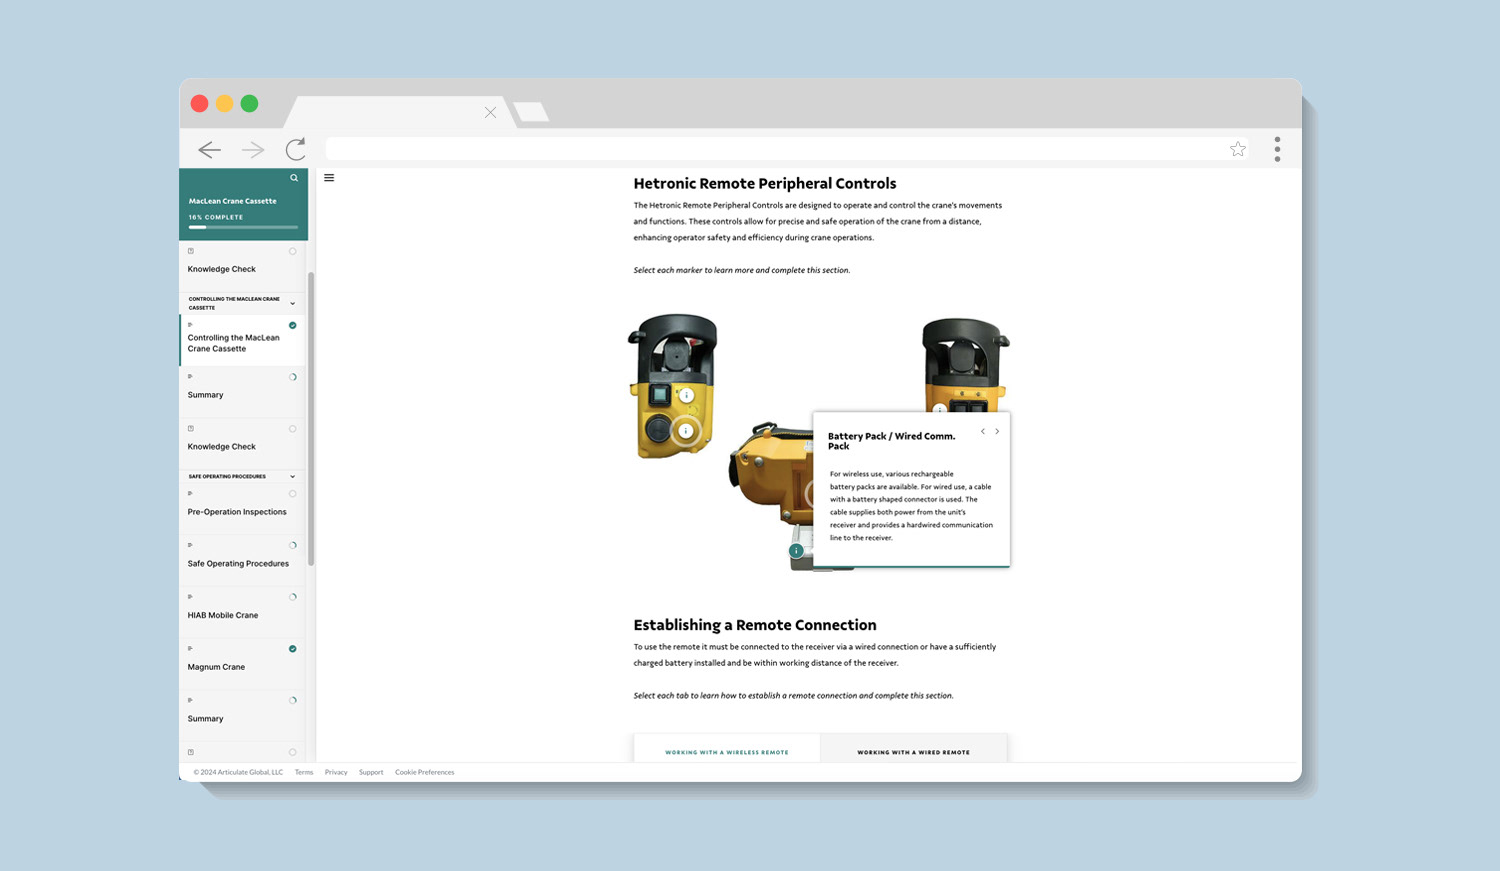This screenshot has height=871, width=1500.
Task: Click the status circle beside Safe Operating Procedures lesson
Action: point(293,546)
